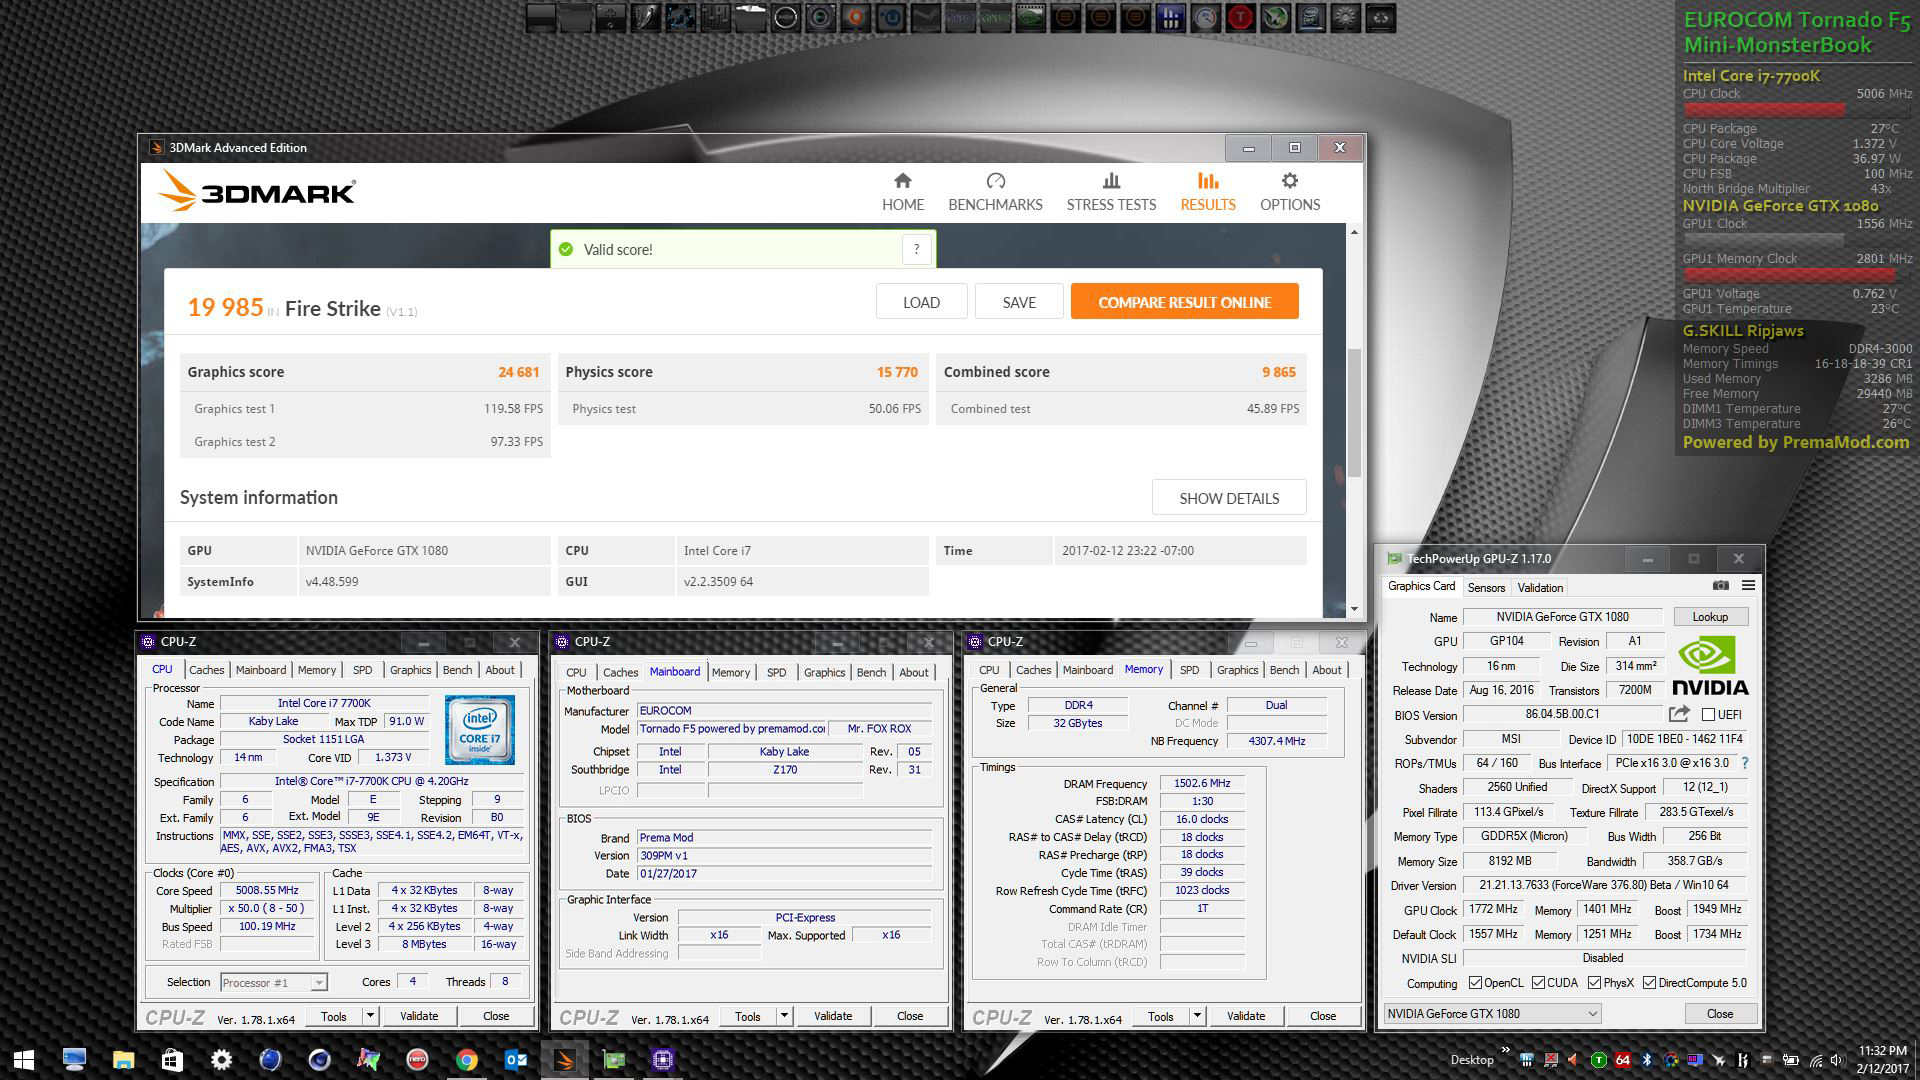Open the Processor #1 selection dropdown in CPU-Z

[x=273, y=983]
